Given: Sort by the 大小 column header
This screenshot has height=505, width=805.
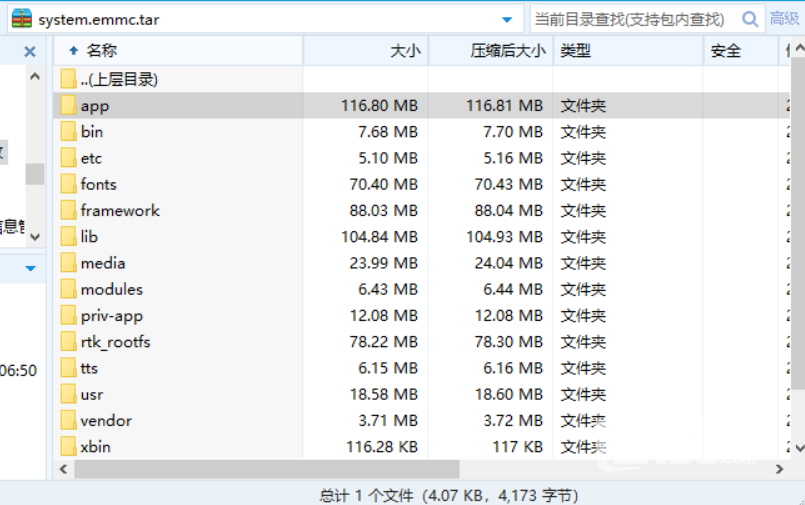Looking at the screenshot, I should [x=366, y=50].
